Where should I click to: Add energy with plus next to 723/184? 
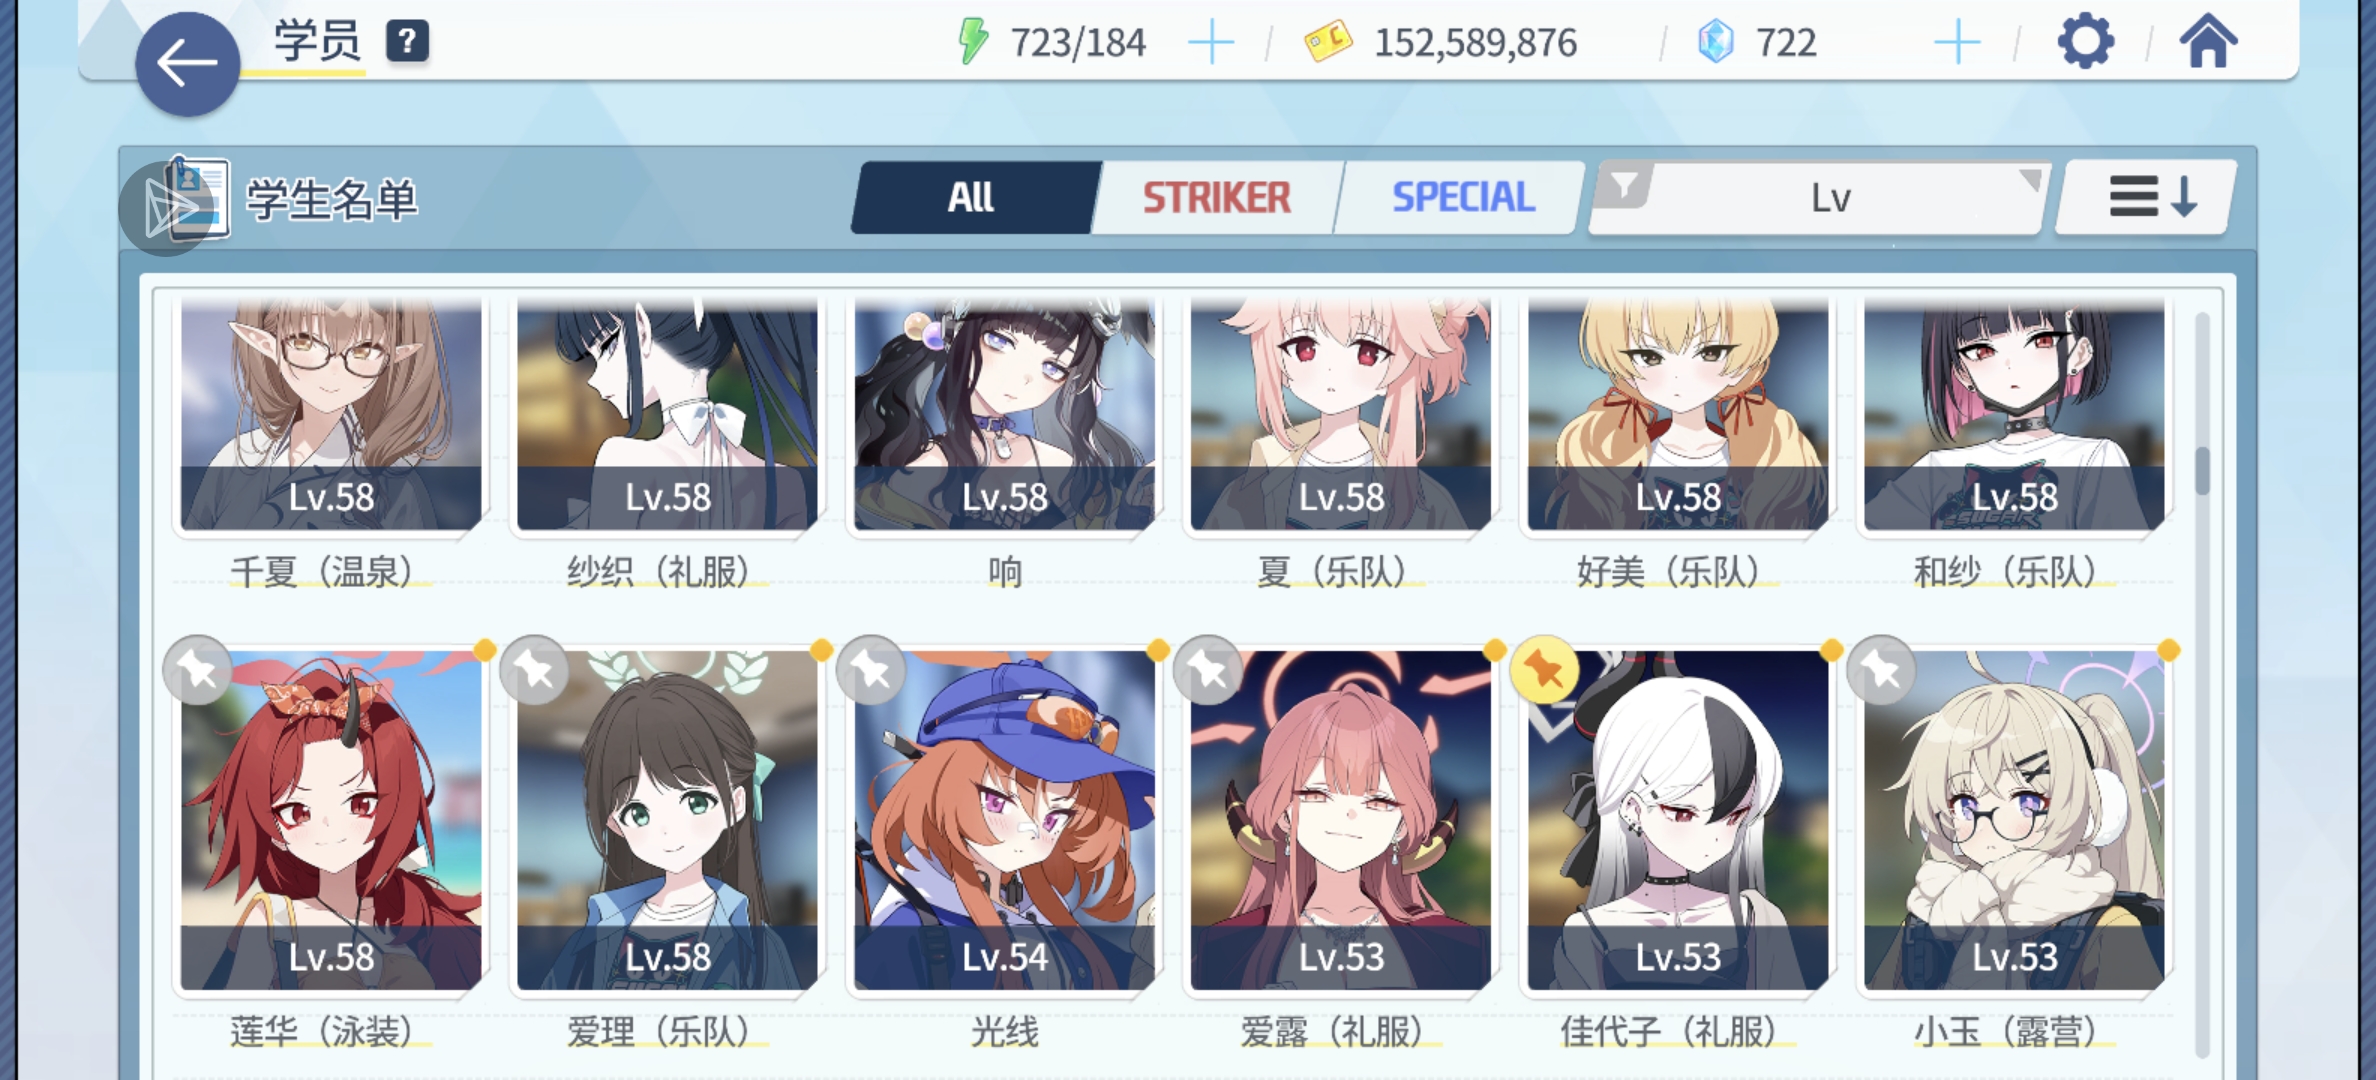1211,43
